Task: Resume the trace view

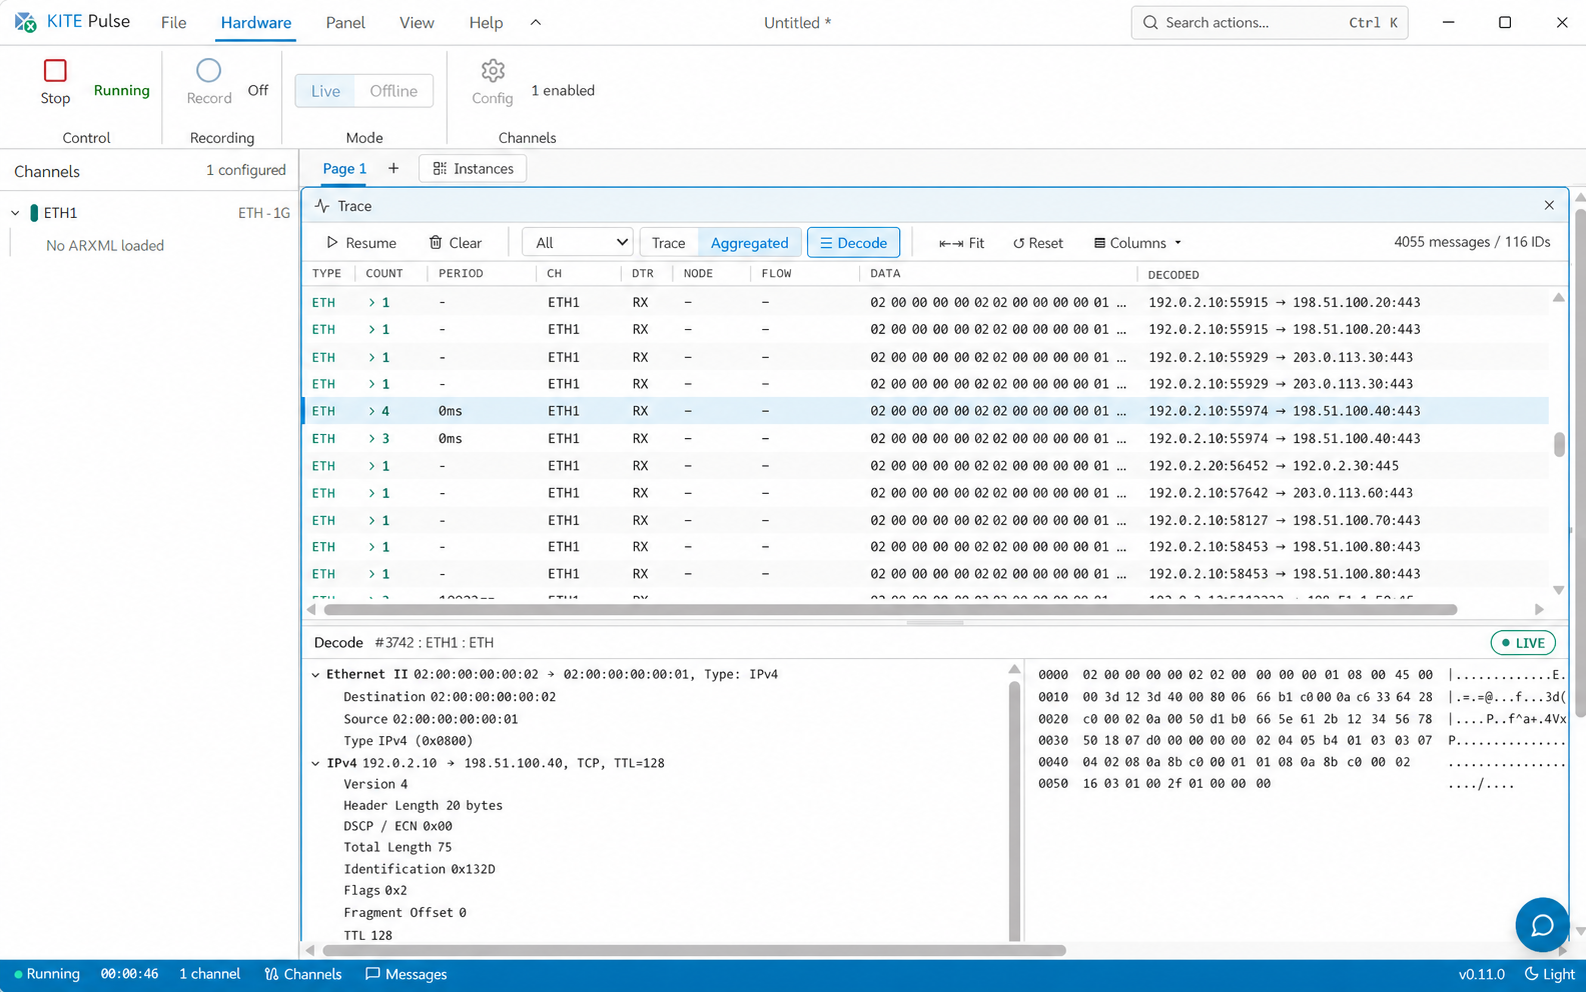Action: click(361, 242)
